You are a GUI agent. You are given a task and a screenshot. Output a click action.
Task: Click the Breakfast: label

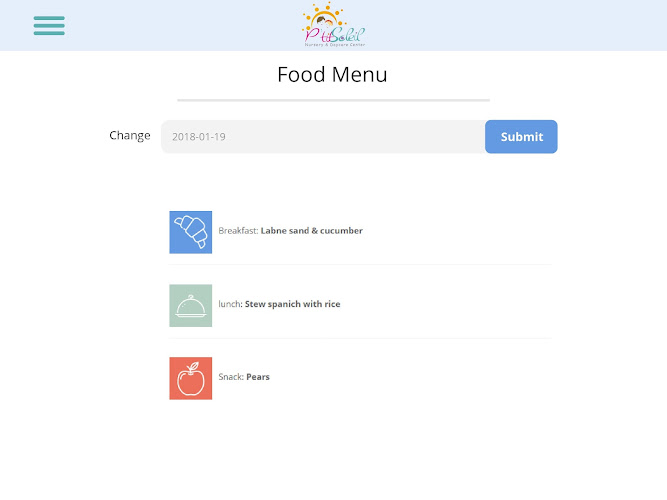(238, 231)
